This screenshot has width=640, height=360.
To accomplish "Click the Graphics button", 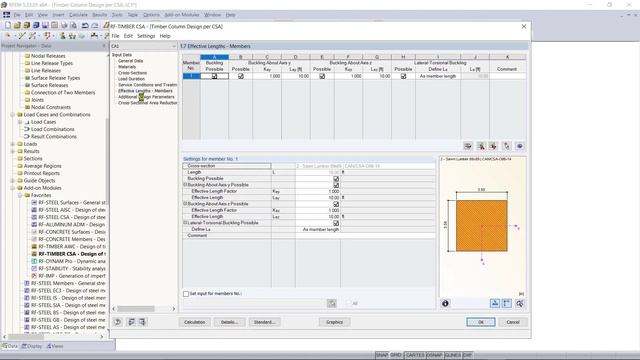I will click(x=335, y=322).
